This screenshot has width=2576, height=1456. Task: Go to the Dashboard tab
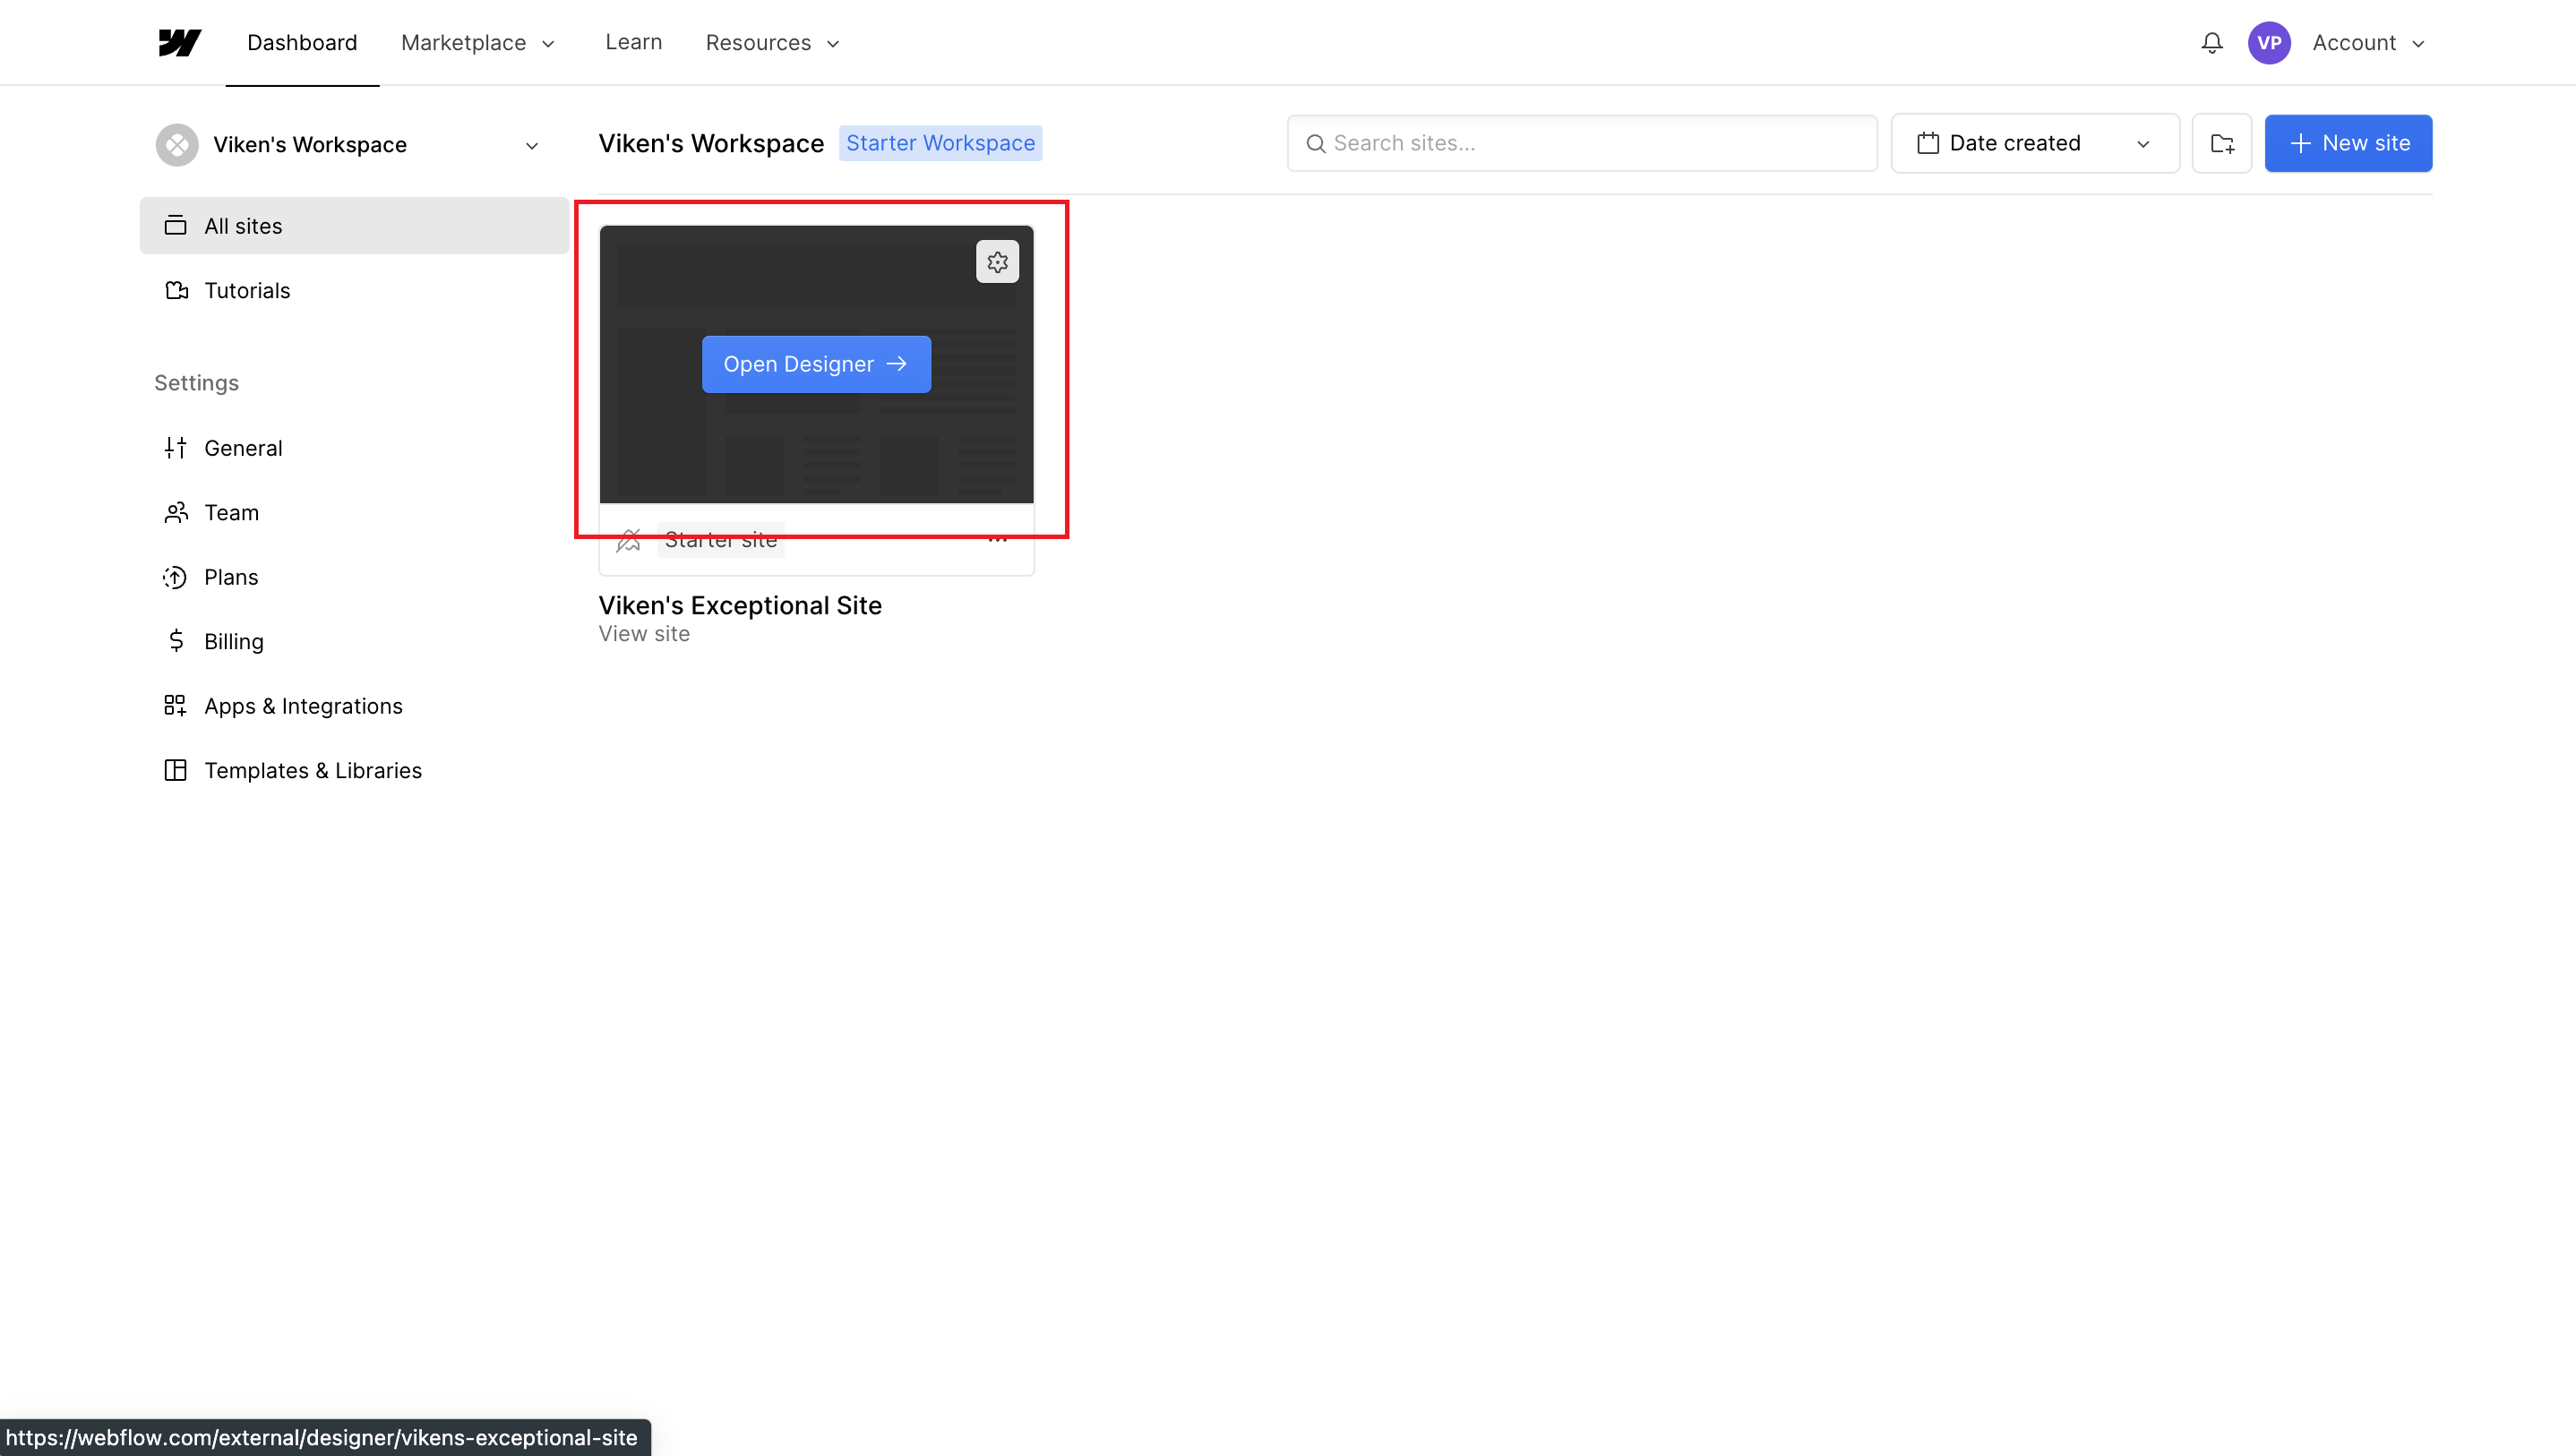click(x=302, y=43)
